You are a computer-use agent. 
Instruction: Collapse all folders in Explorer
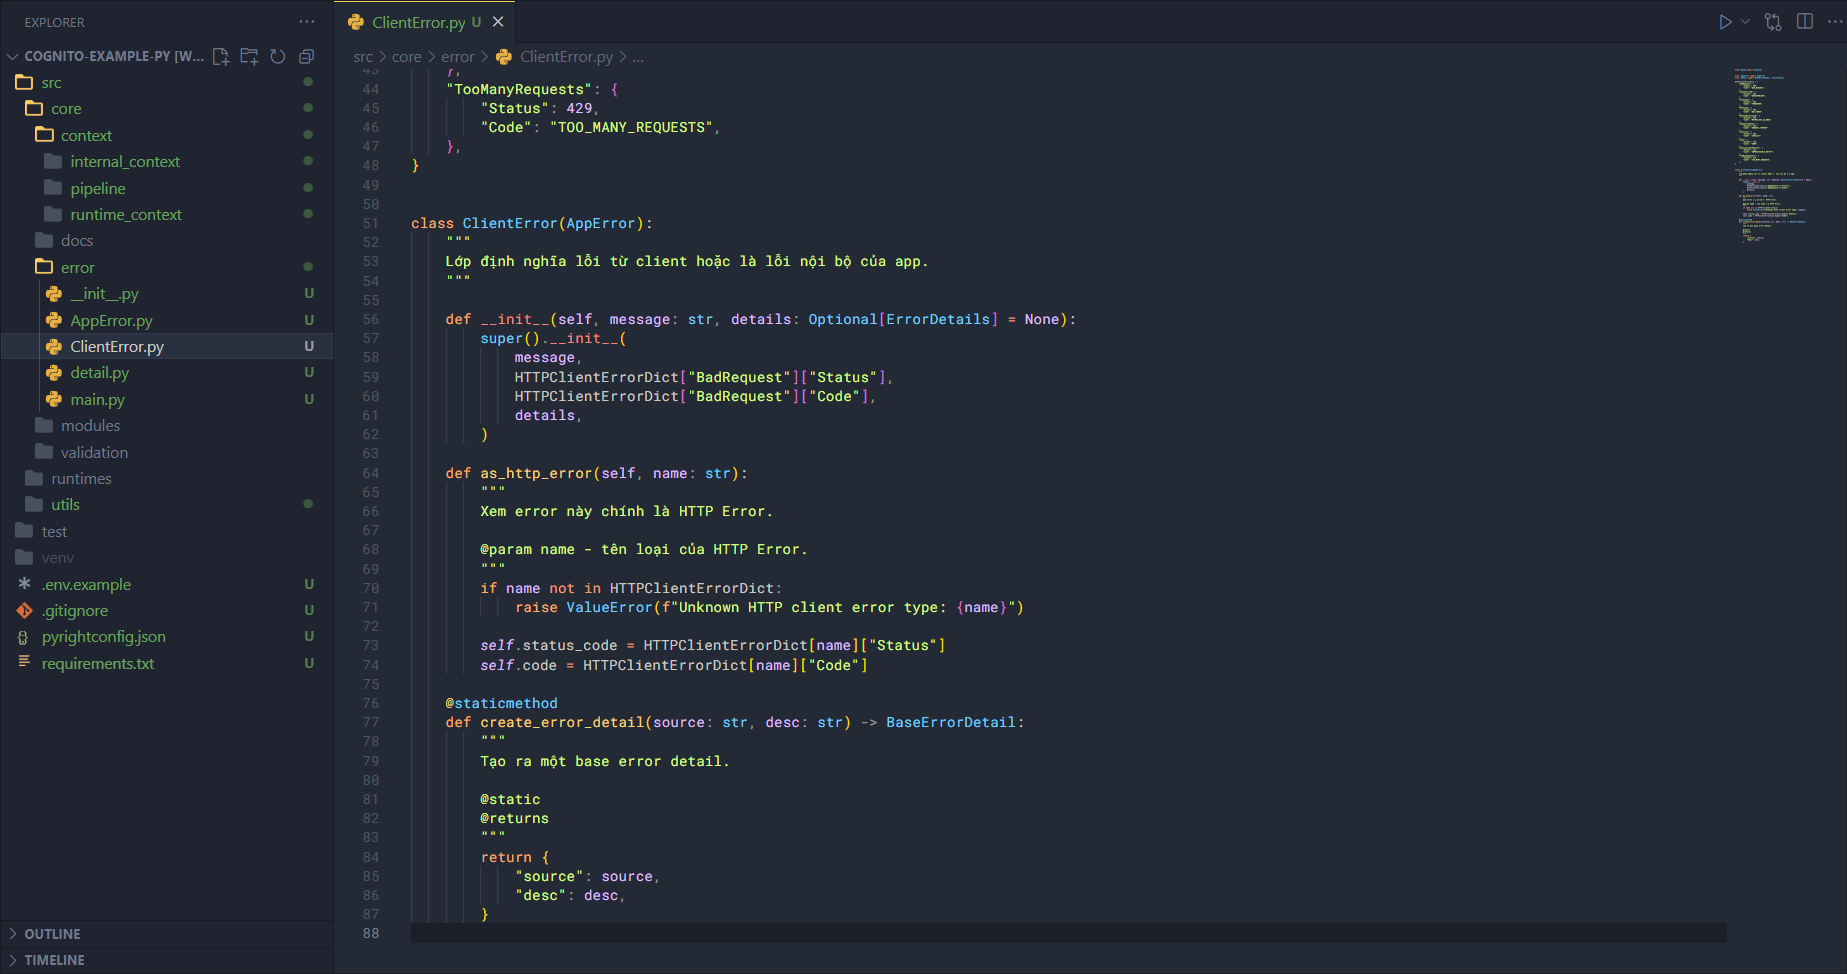(306, 57)
